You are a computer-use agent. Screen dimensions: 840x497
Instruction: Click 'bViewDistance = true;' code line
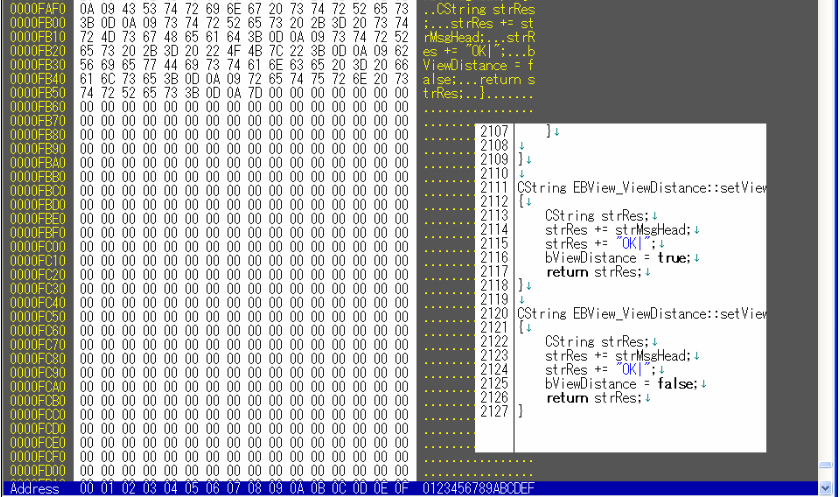(x=618, y=258)
